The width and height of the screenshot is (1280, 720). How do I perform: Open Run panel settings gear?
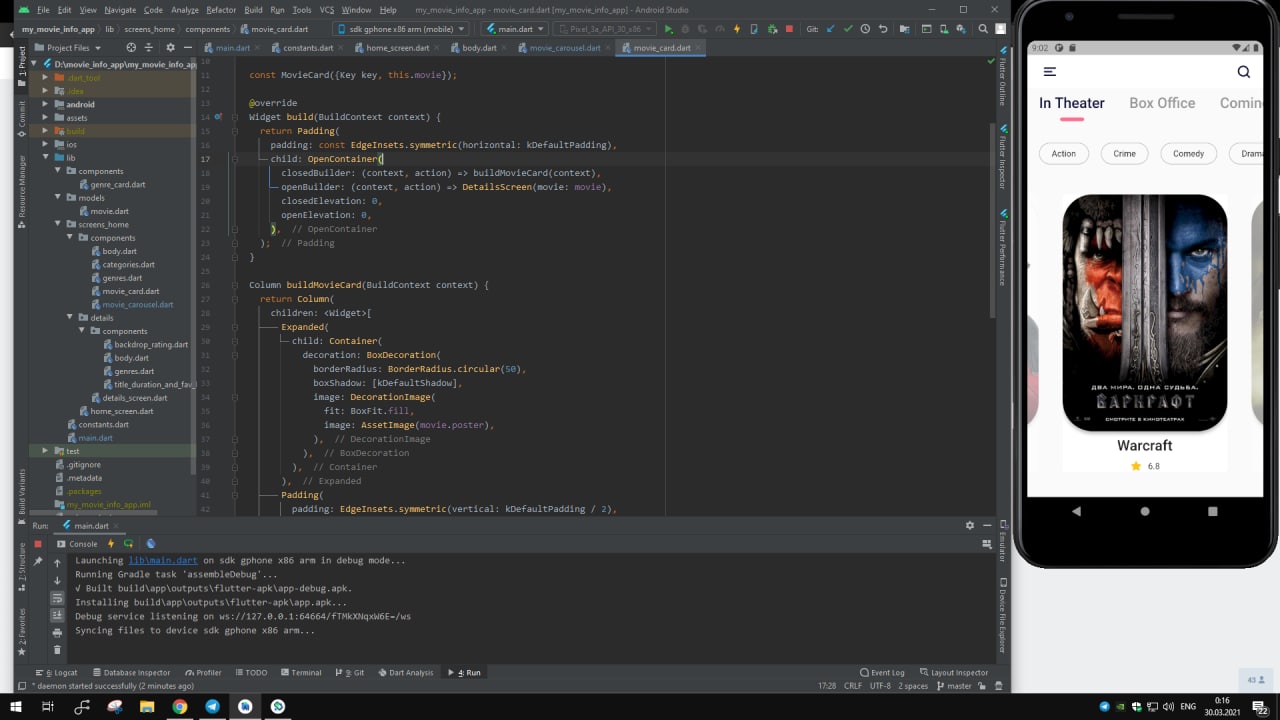coord(969,525)
